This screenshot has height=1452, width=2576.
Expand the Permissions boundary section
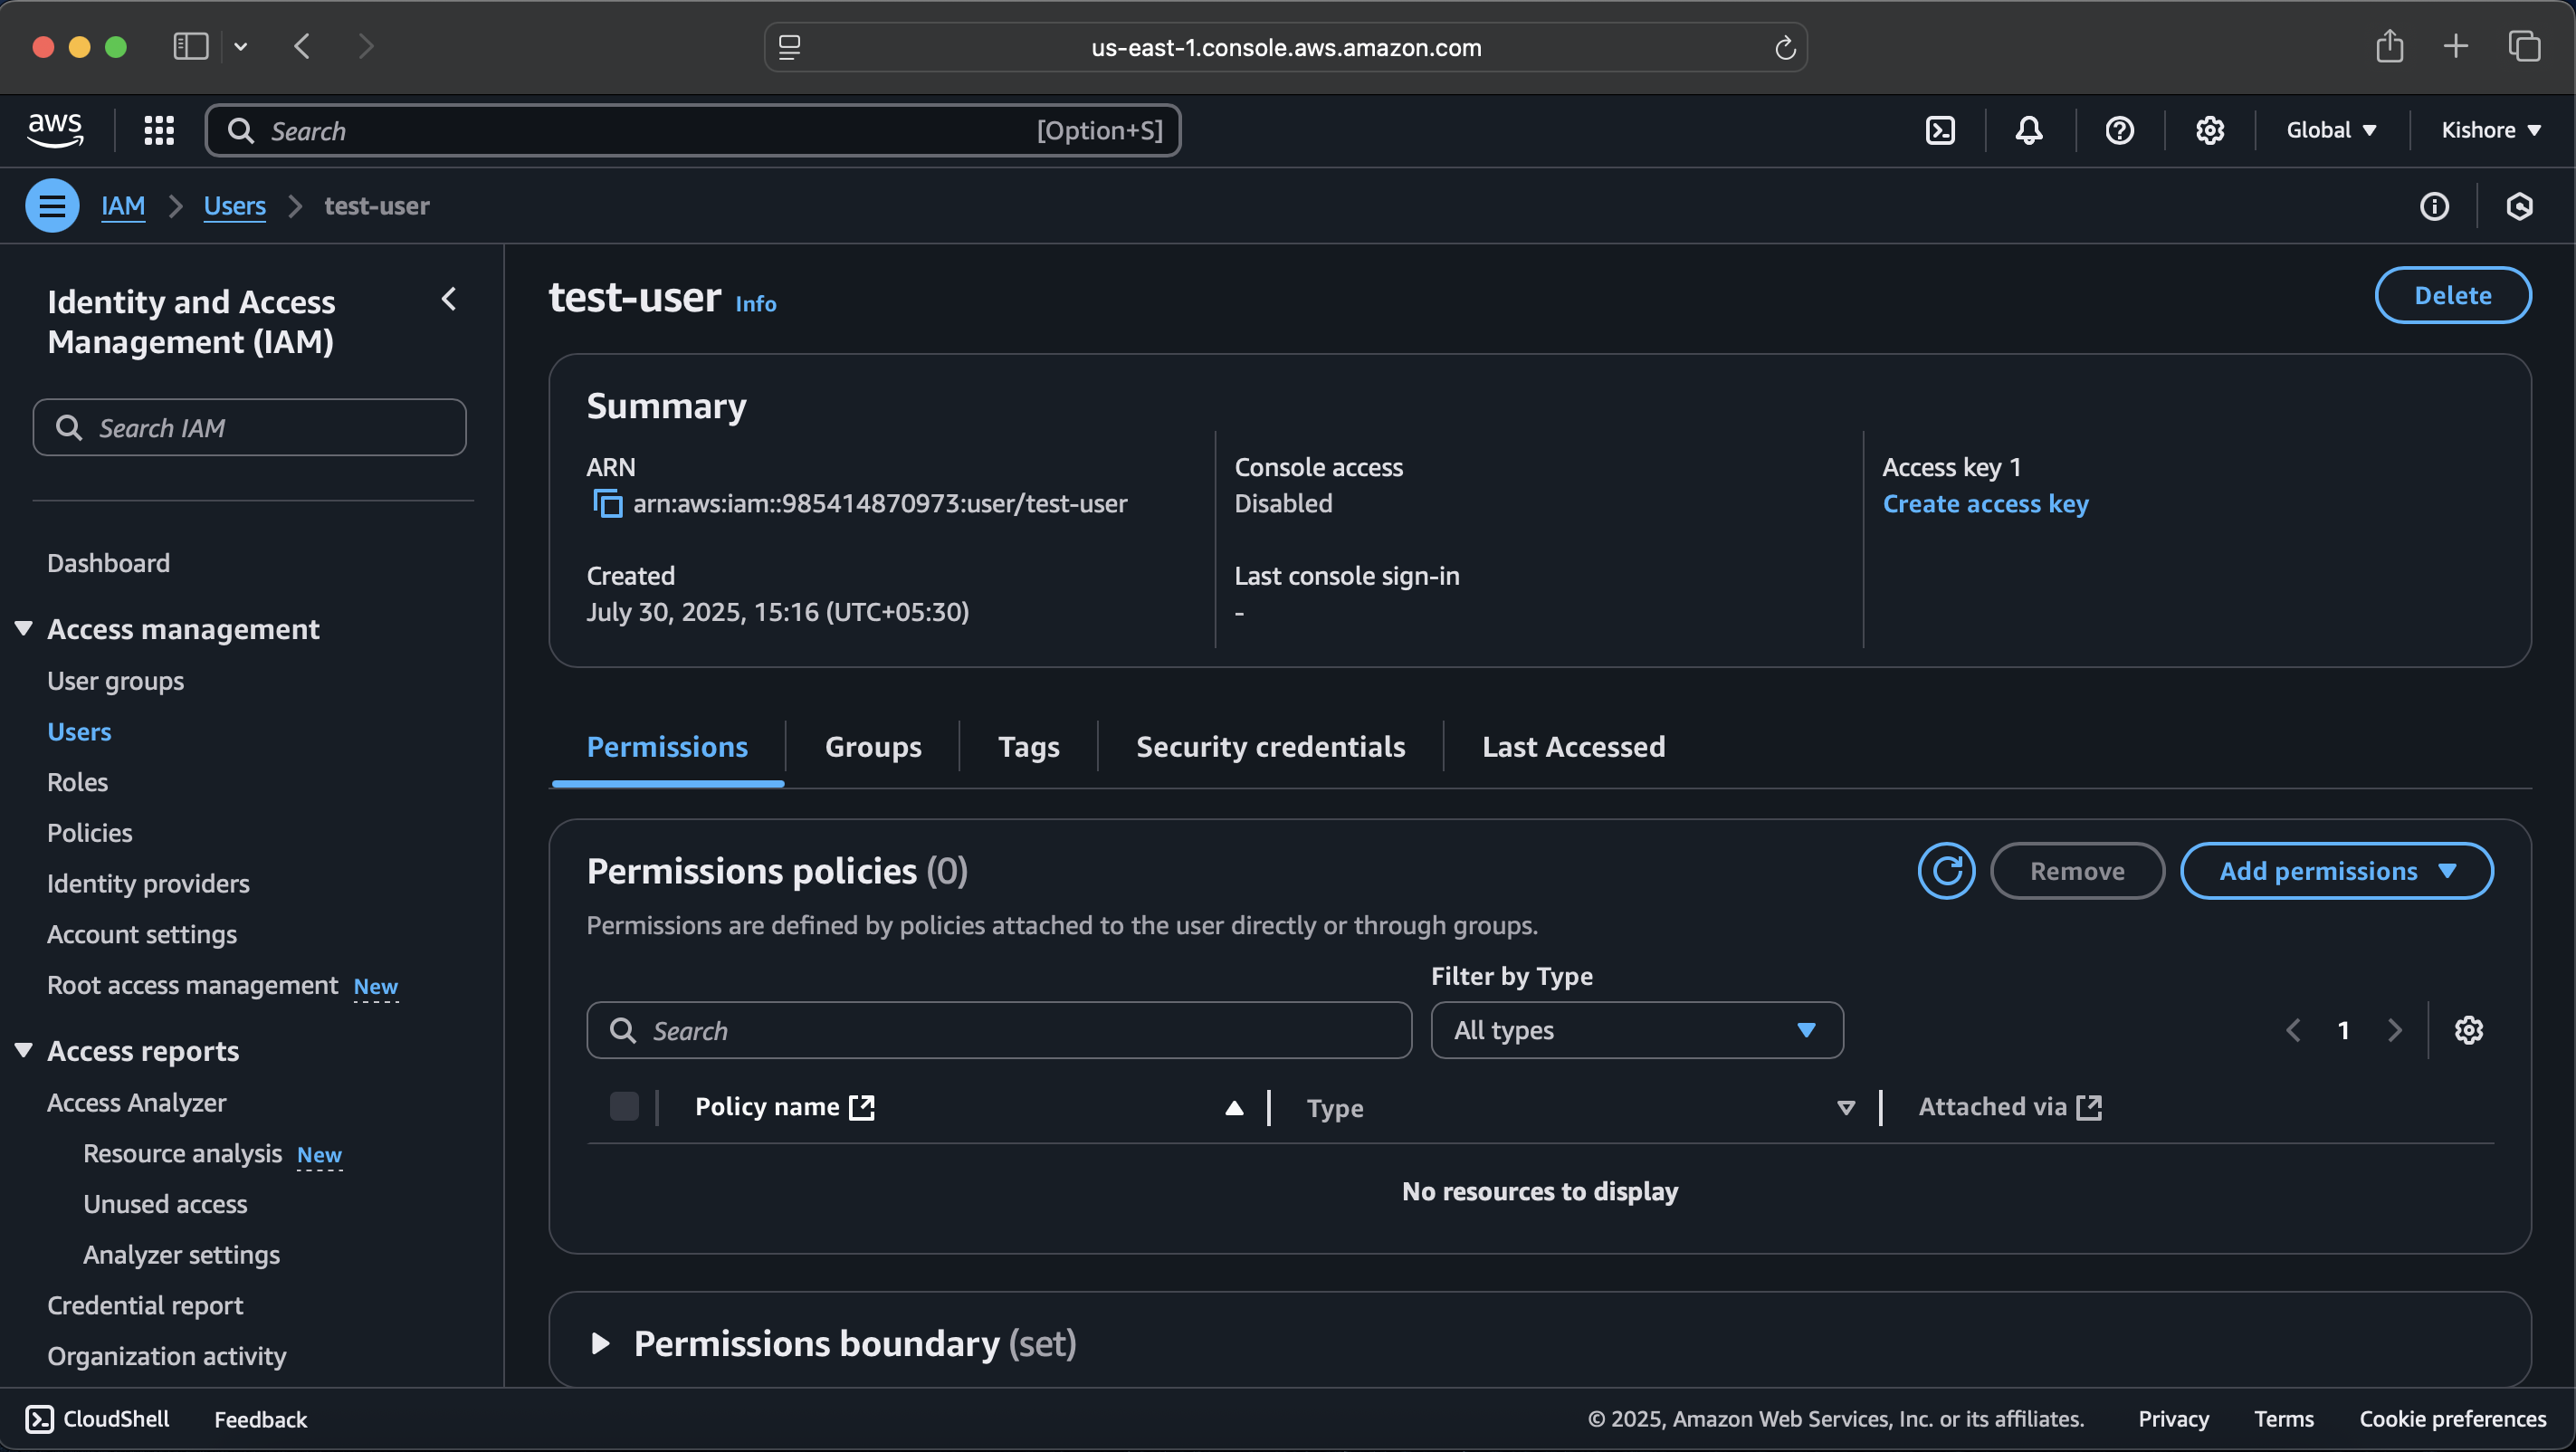(600, 1343)
